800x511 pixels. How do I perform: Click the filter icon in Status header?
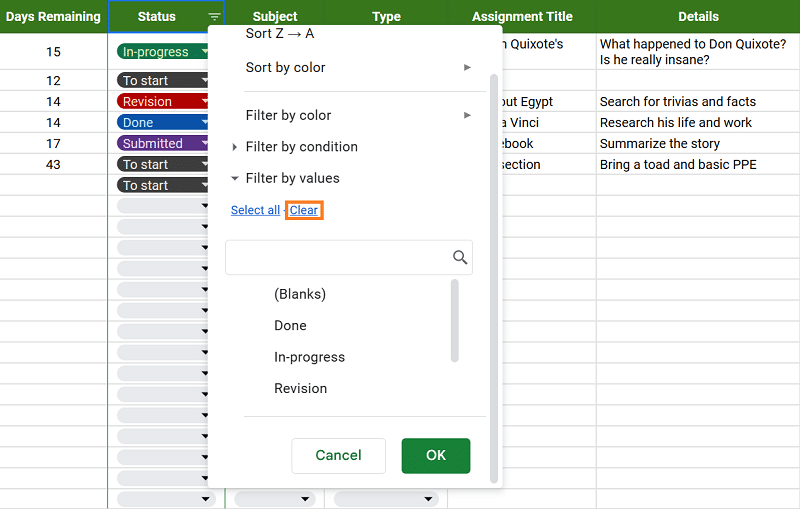(214, 17)
